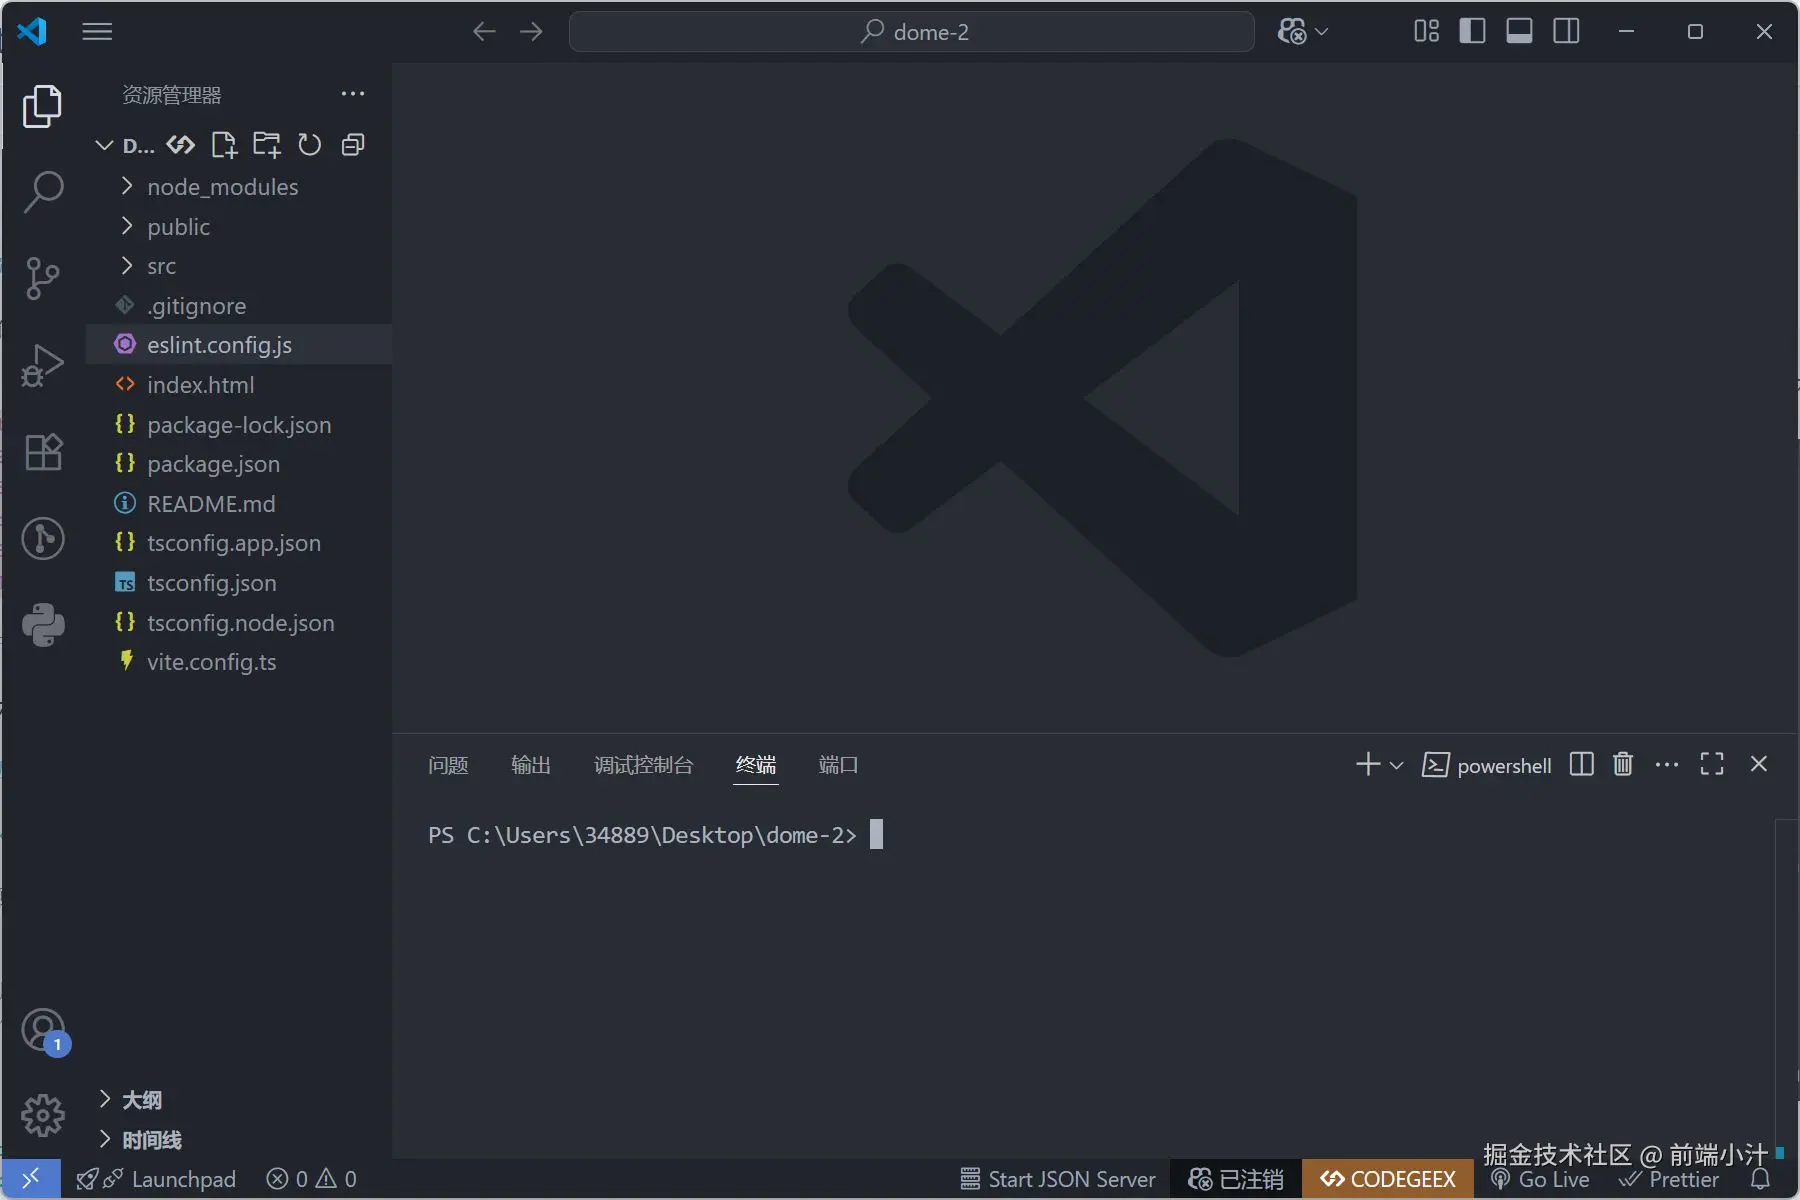Open the README.md file

(239, 504)
